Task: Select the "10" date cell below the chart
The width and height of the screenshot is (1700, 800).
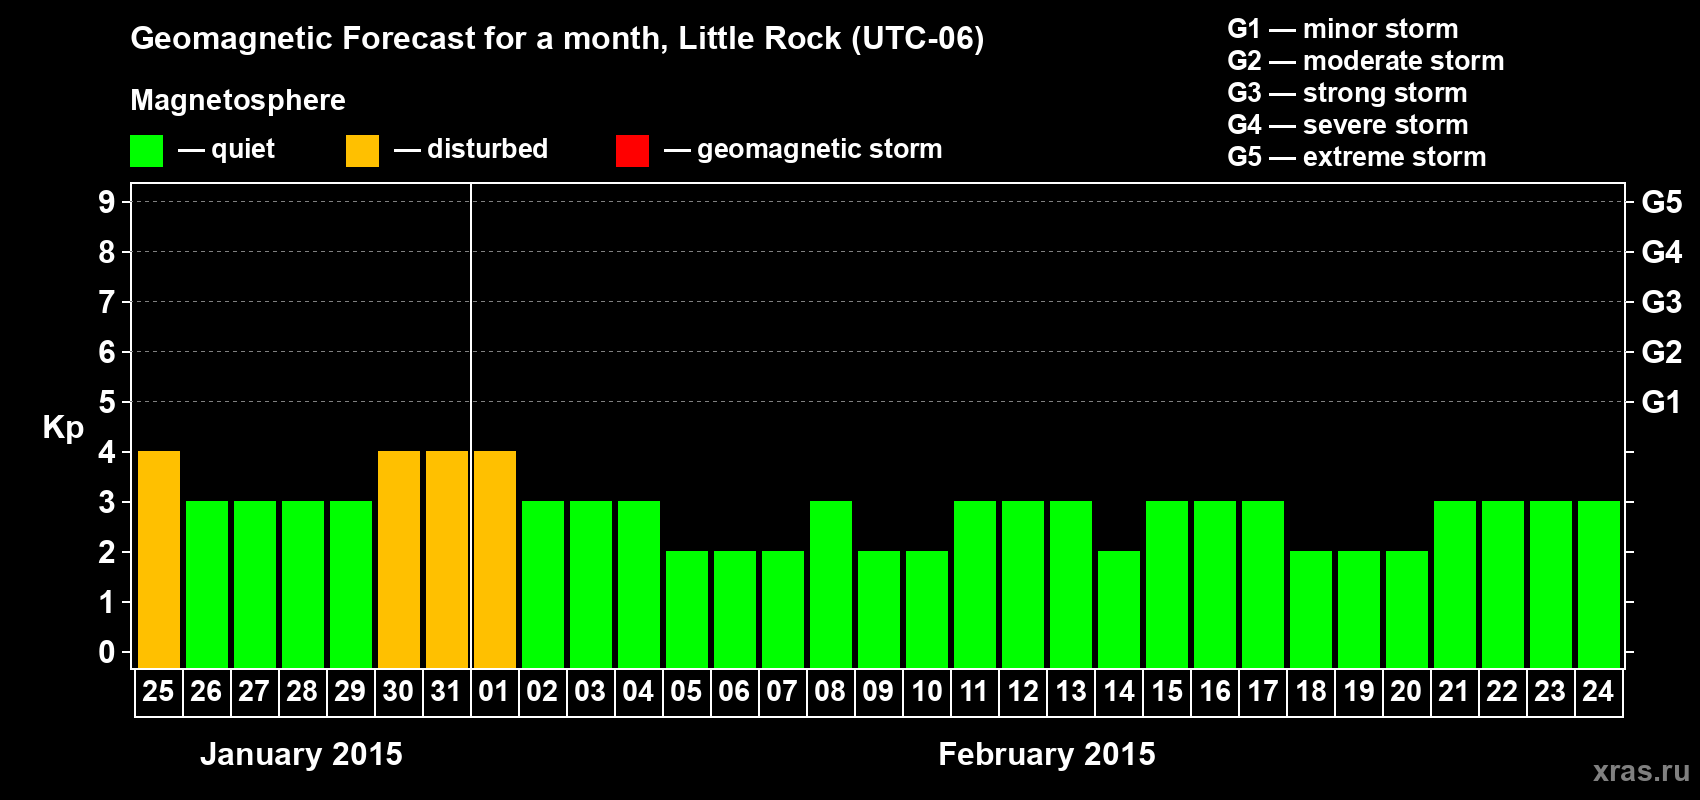Action: point(927,692)
